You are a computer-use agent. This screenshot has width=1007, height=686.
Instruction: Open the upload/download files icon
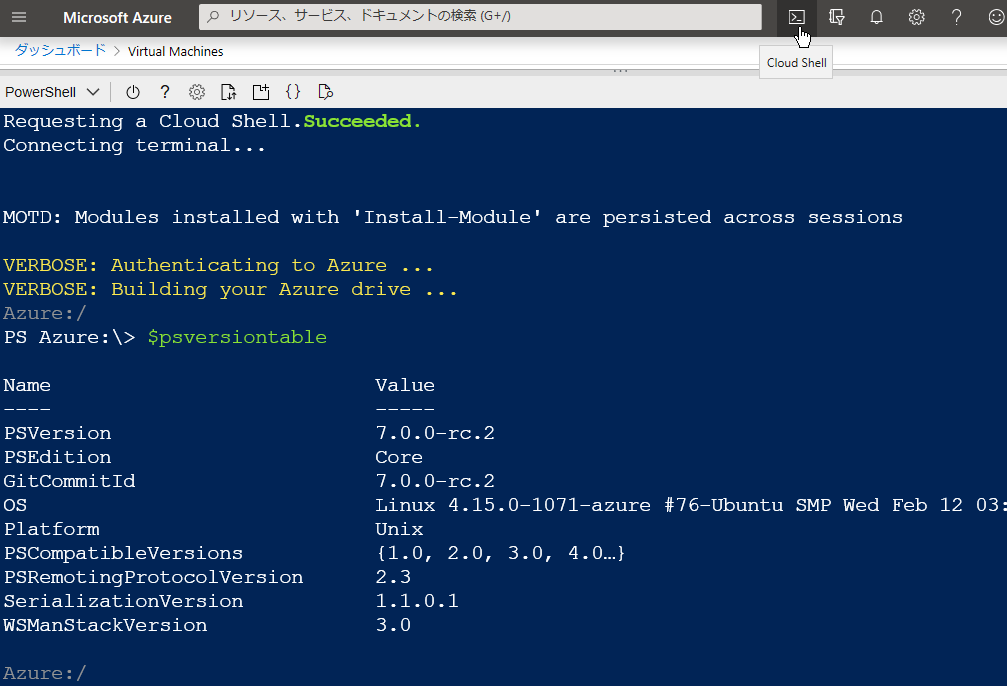tap(228, 91)
